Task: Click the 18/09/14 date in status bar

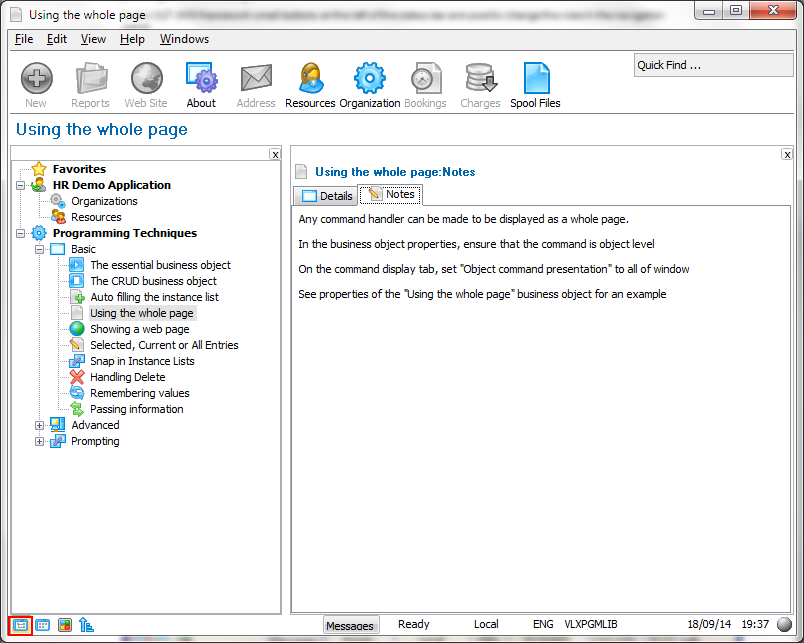Action: tap(709, 624)
